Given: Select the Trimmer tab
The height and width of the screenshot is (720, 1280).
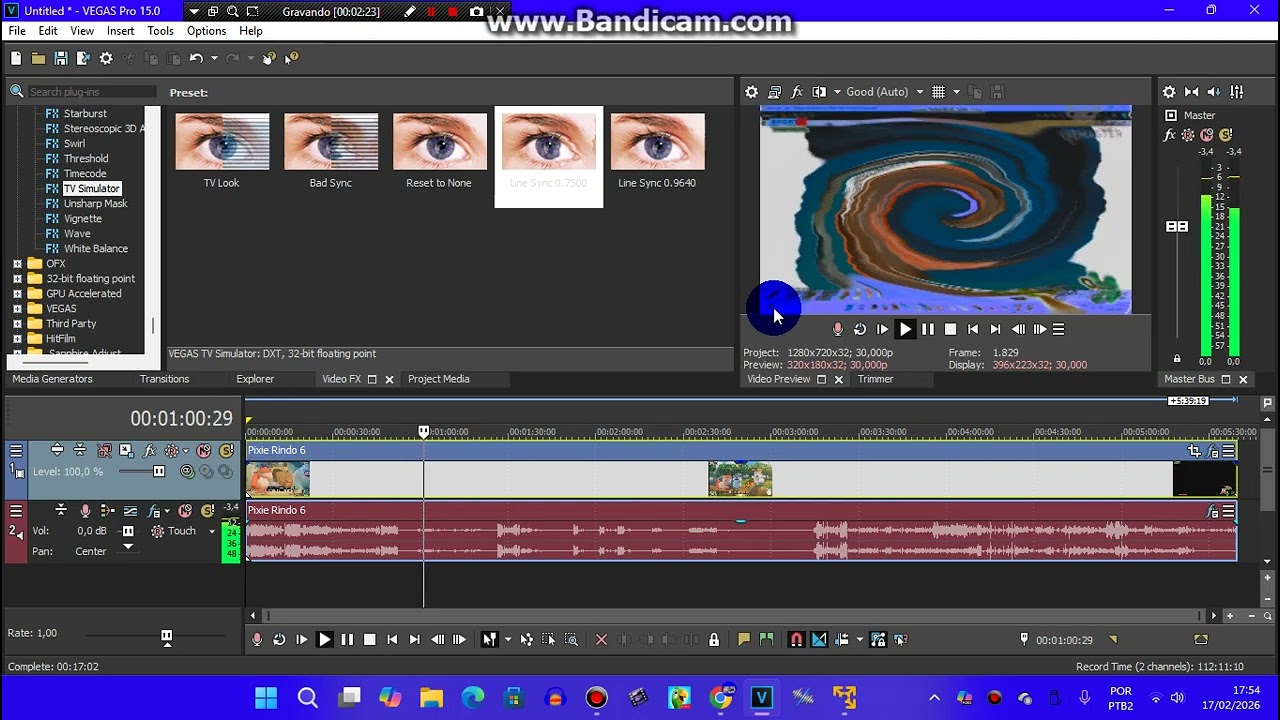Looking at the screenshot, I should [875, 379].
